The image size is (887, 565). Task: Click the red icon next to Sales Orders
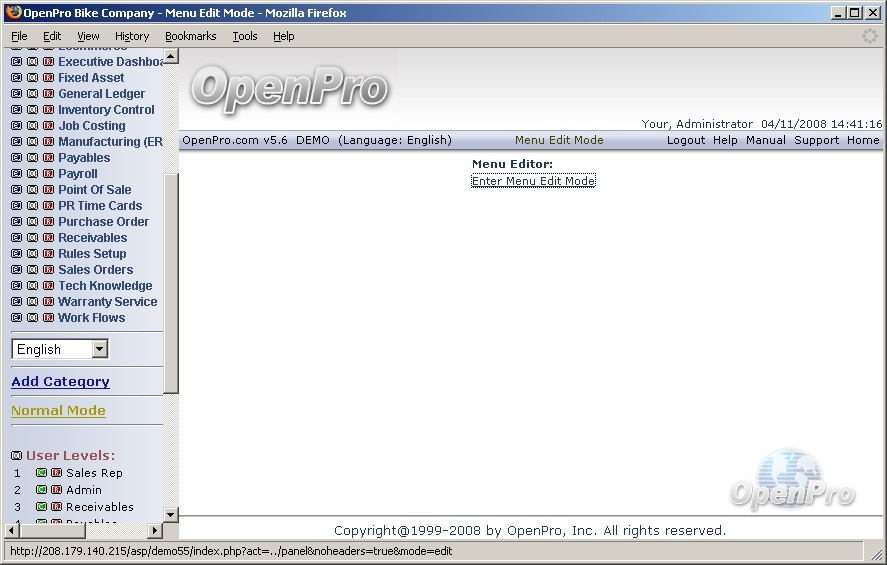(48, 270)
